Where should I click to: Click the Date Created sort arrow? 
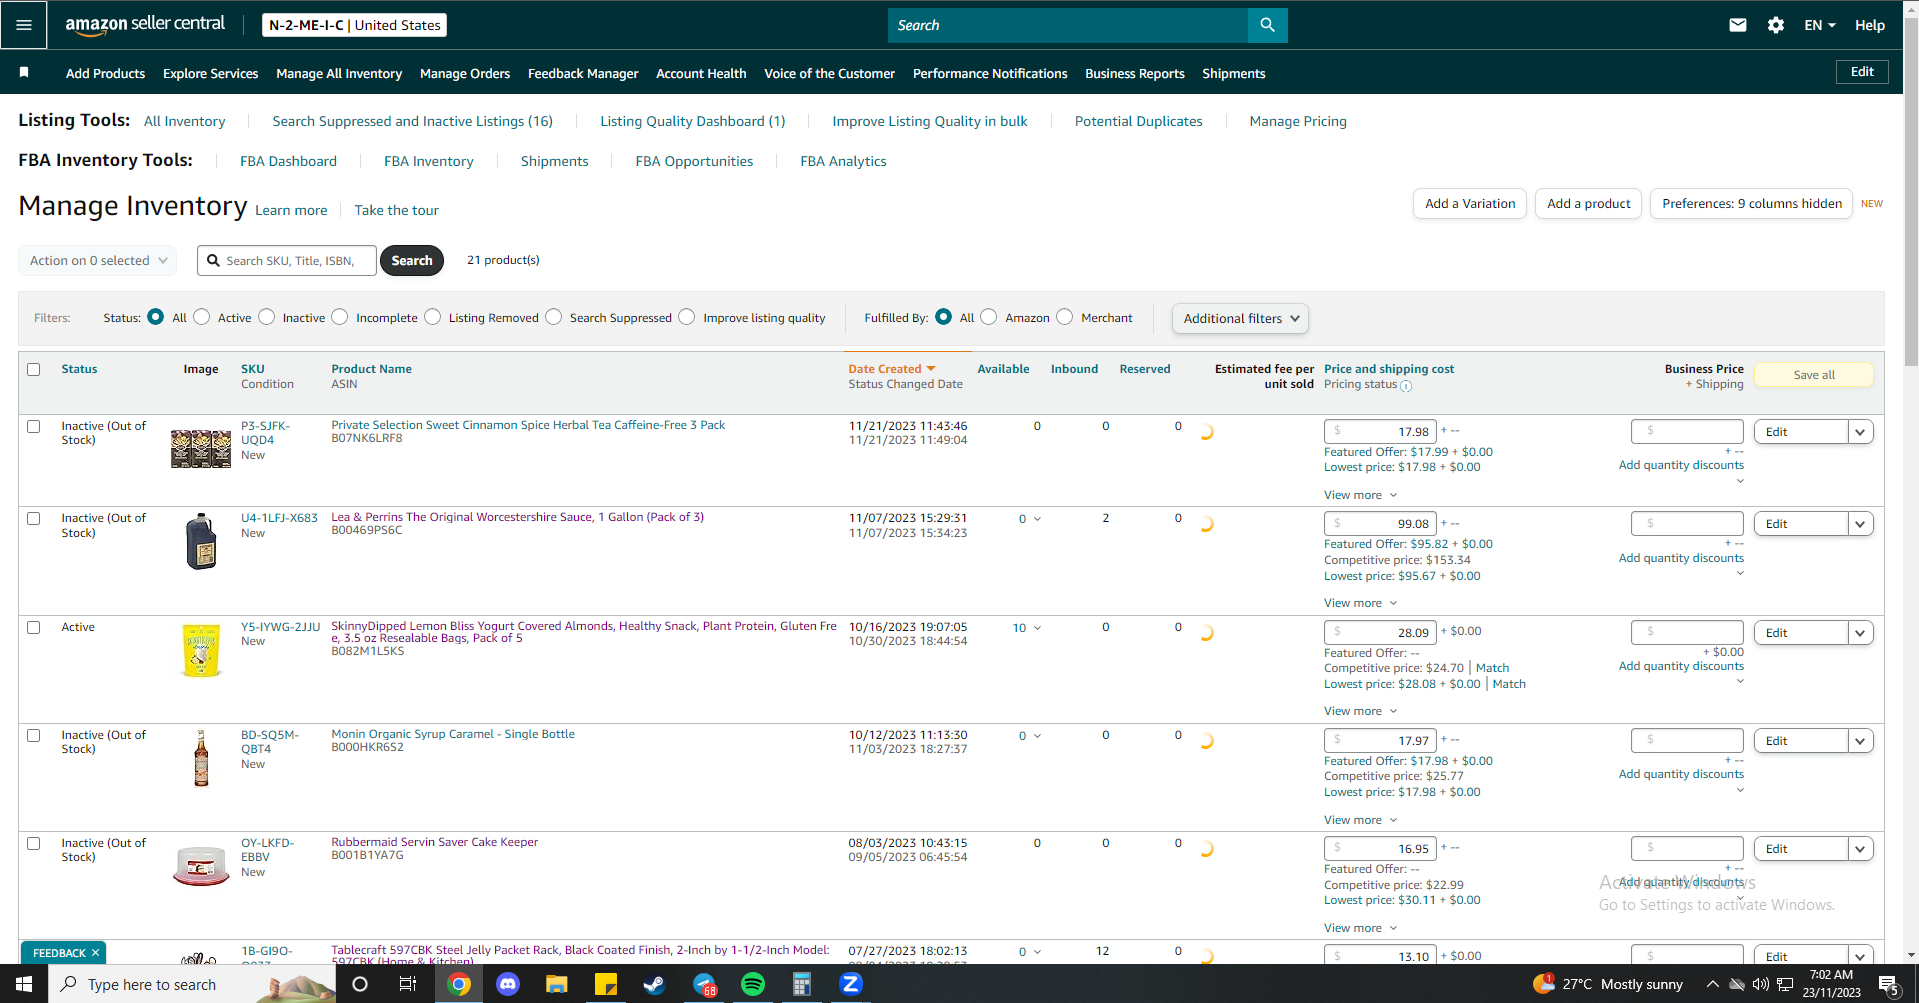[931, 369]
